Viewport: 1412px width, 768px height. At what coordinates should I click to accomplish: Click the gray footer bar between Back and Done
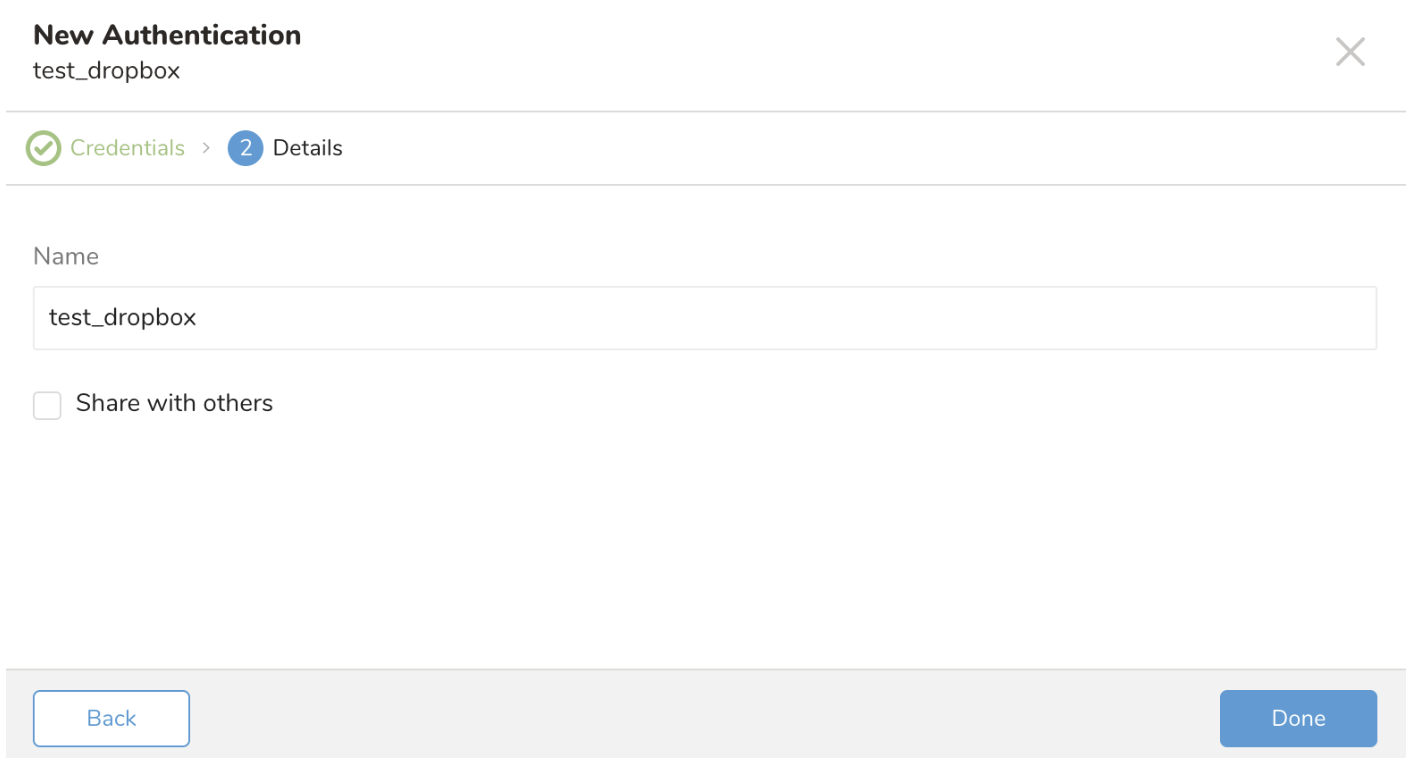coord(700,718)
